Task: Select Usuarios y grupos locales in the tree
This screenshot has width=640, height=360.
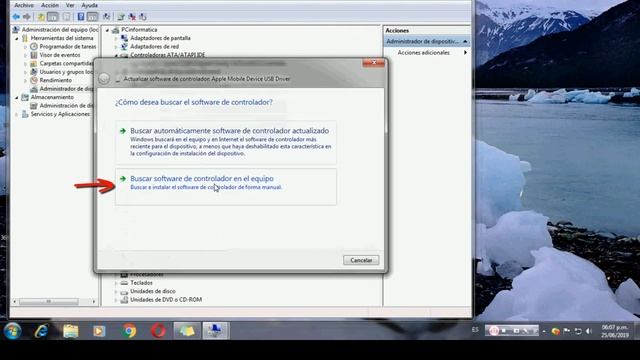Action: click(66, 72)
